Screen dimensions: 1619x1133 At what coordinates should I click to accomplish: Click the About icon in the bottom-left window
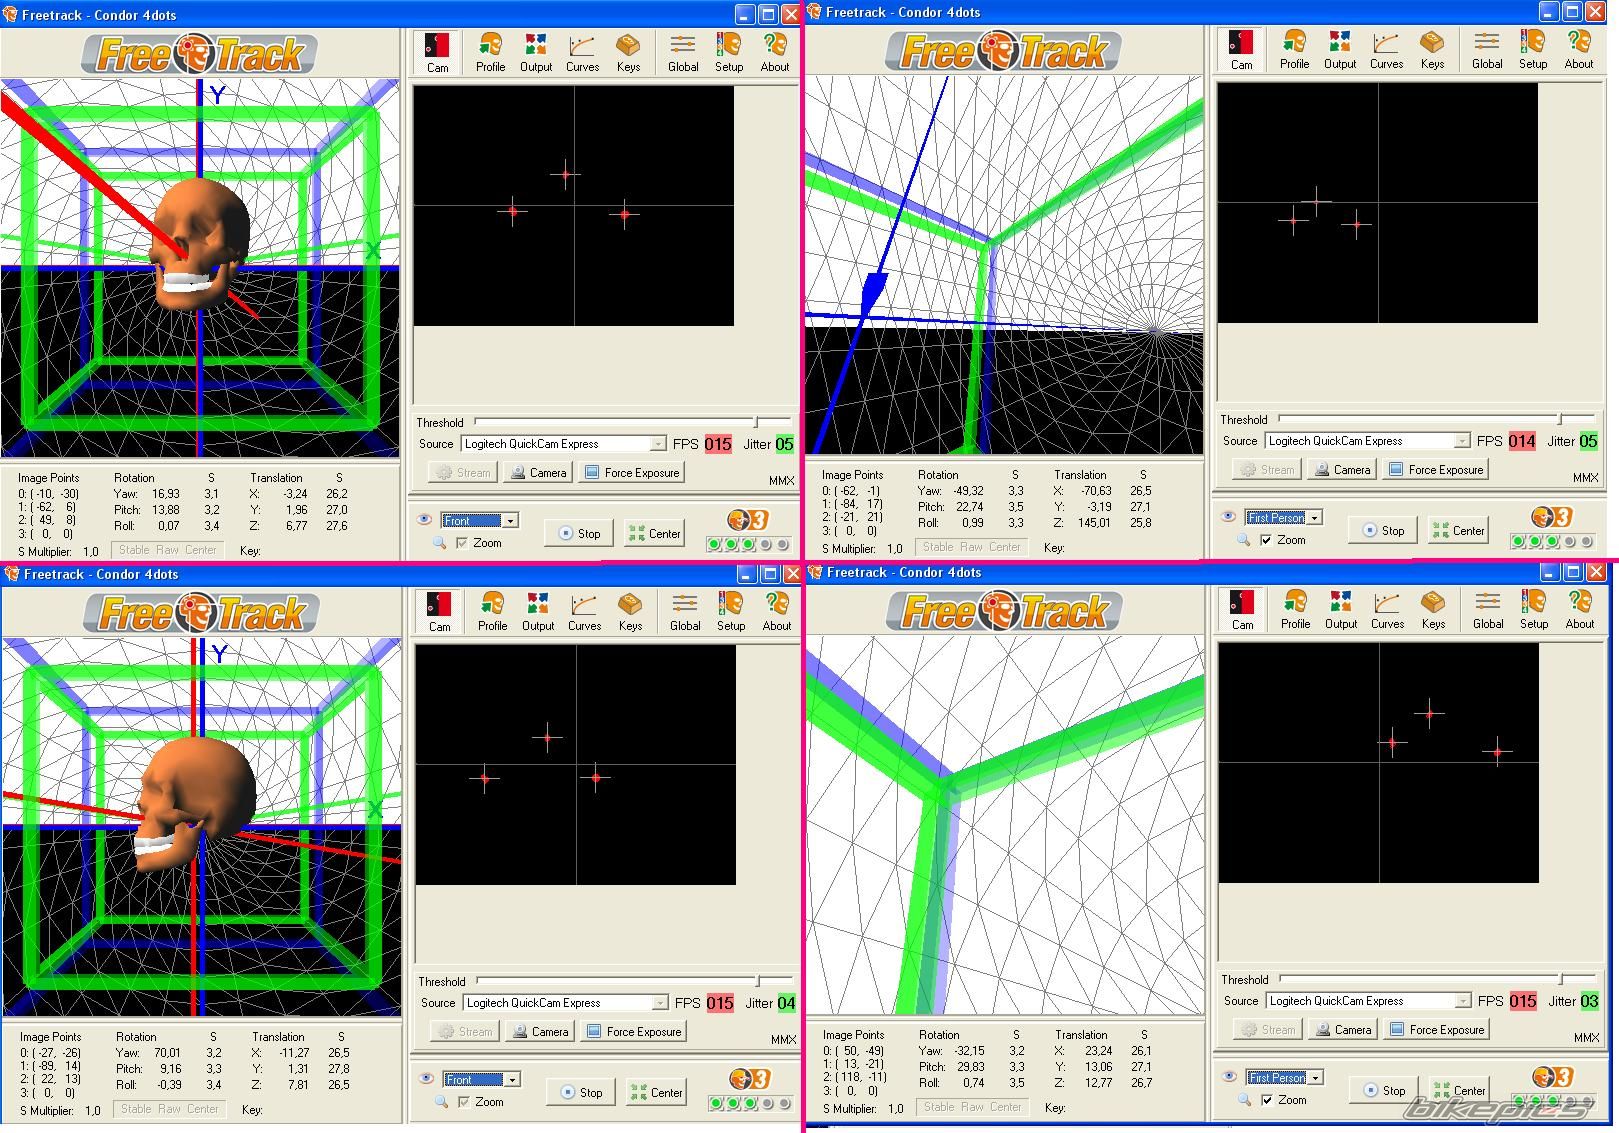point(776,611)
